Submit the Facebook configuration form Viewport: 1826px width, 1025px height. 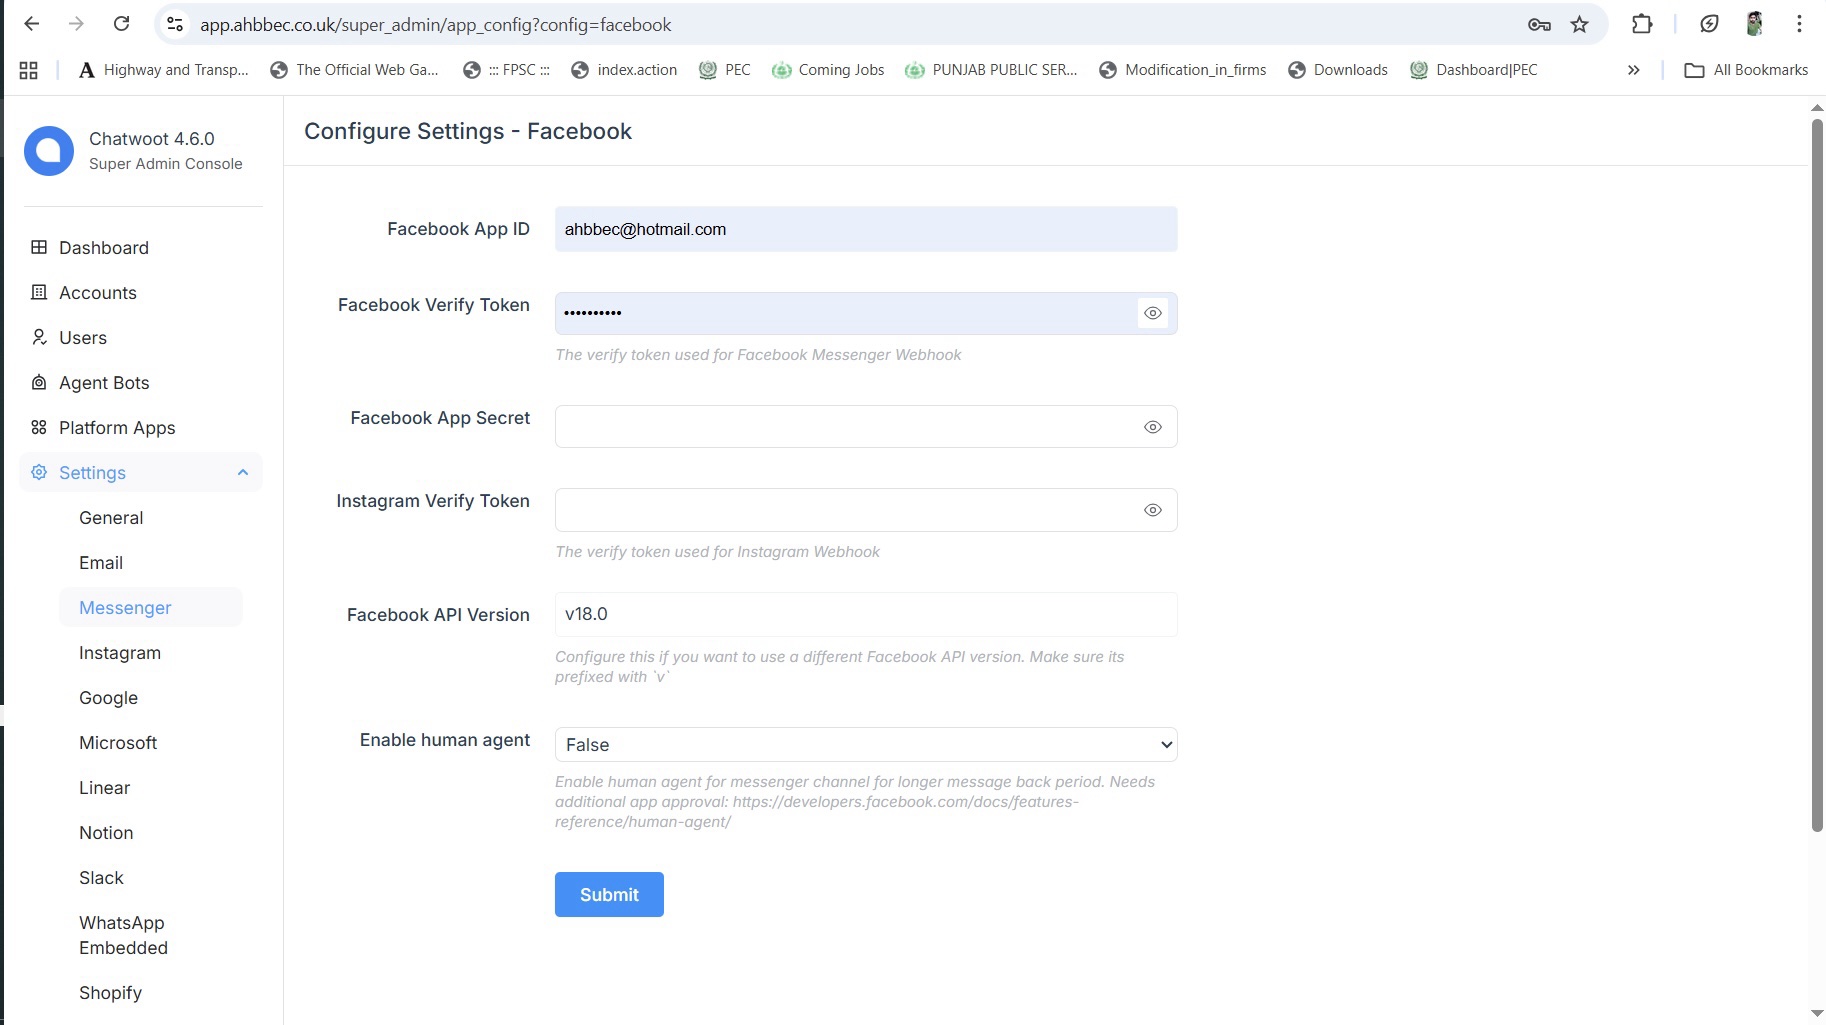[x=609, y=895]
